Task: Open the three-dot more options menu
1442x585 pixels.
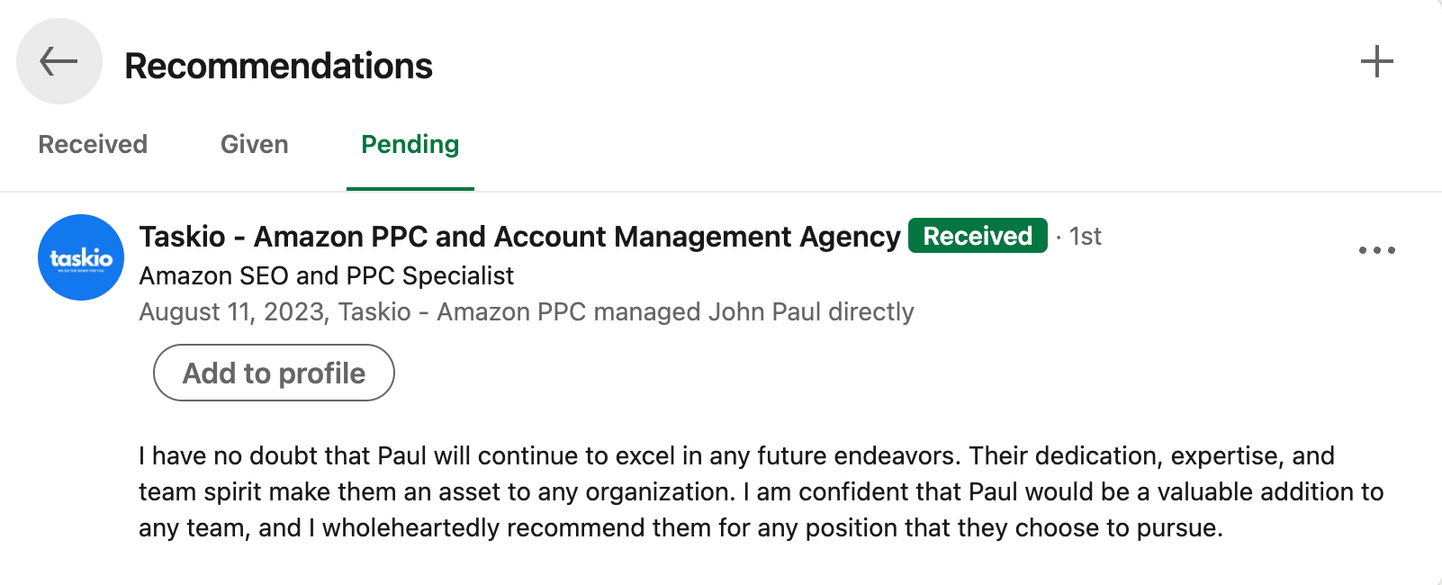Action: (1377, 250)
